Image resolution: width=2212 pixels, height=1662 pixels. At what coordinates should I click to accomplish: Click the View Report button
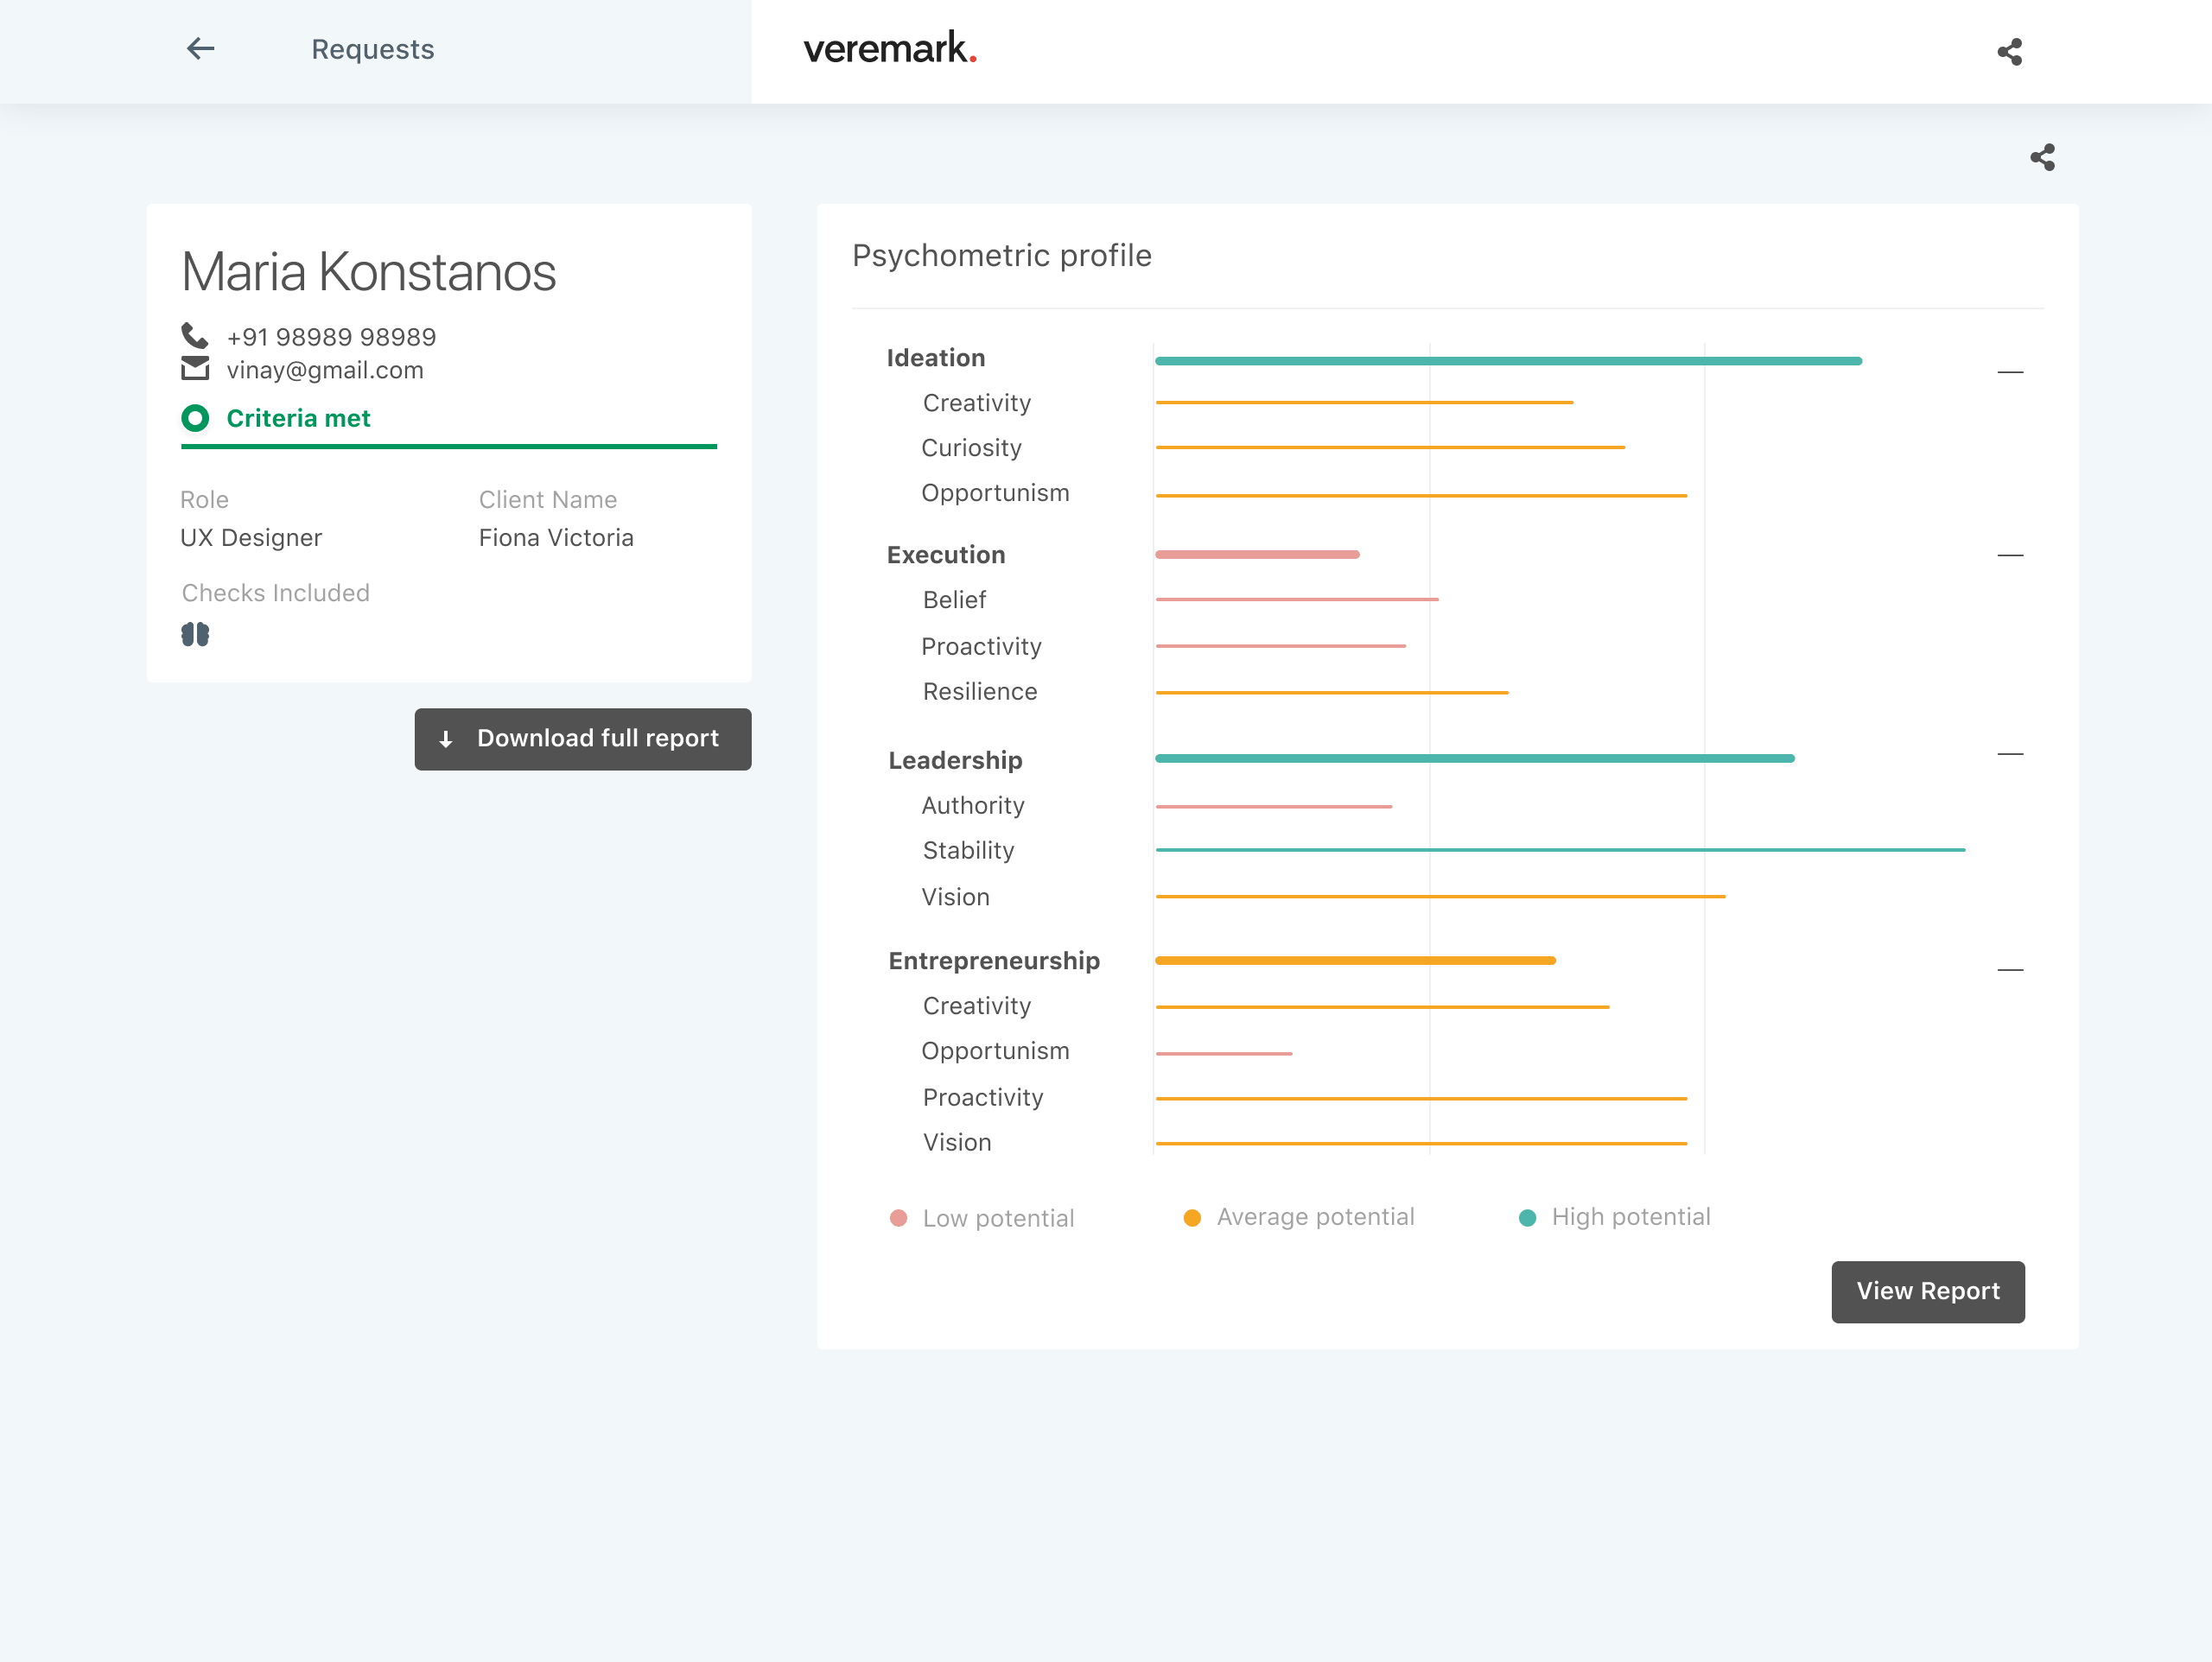click(1927, 1291)
